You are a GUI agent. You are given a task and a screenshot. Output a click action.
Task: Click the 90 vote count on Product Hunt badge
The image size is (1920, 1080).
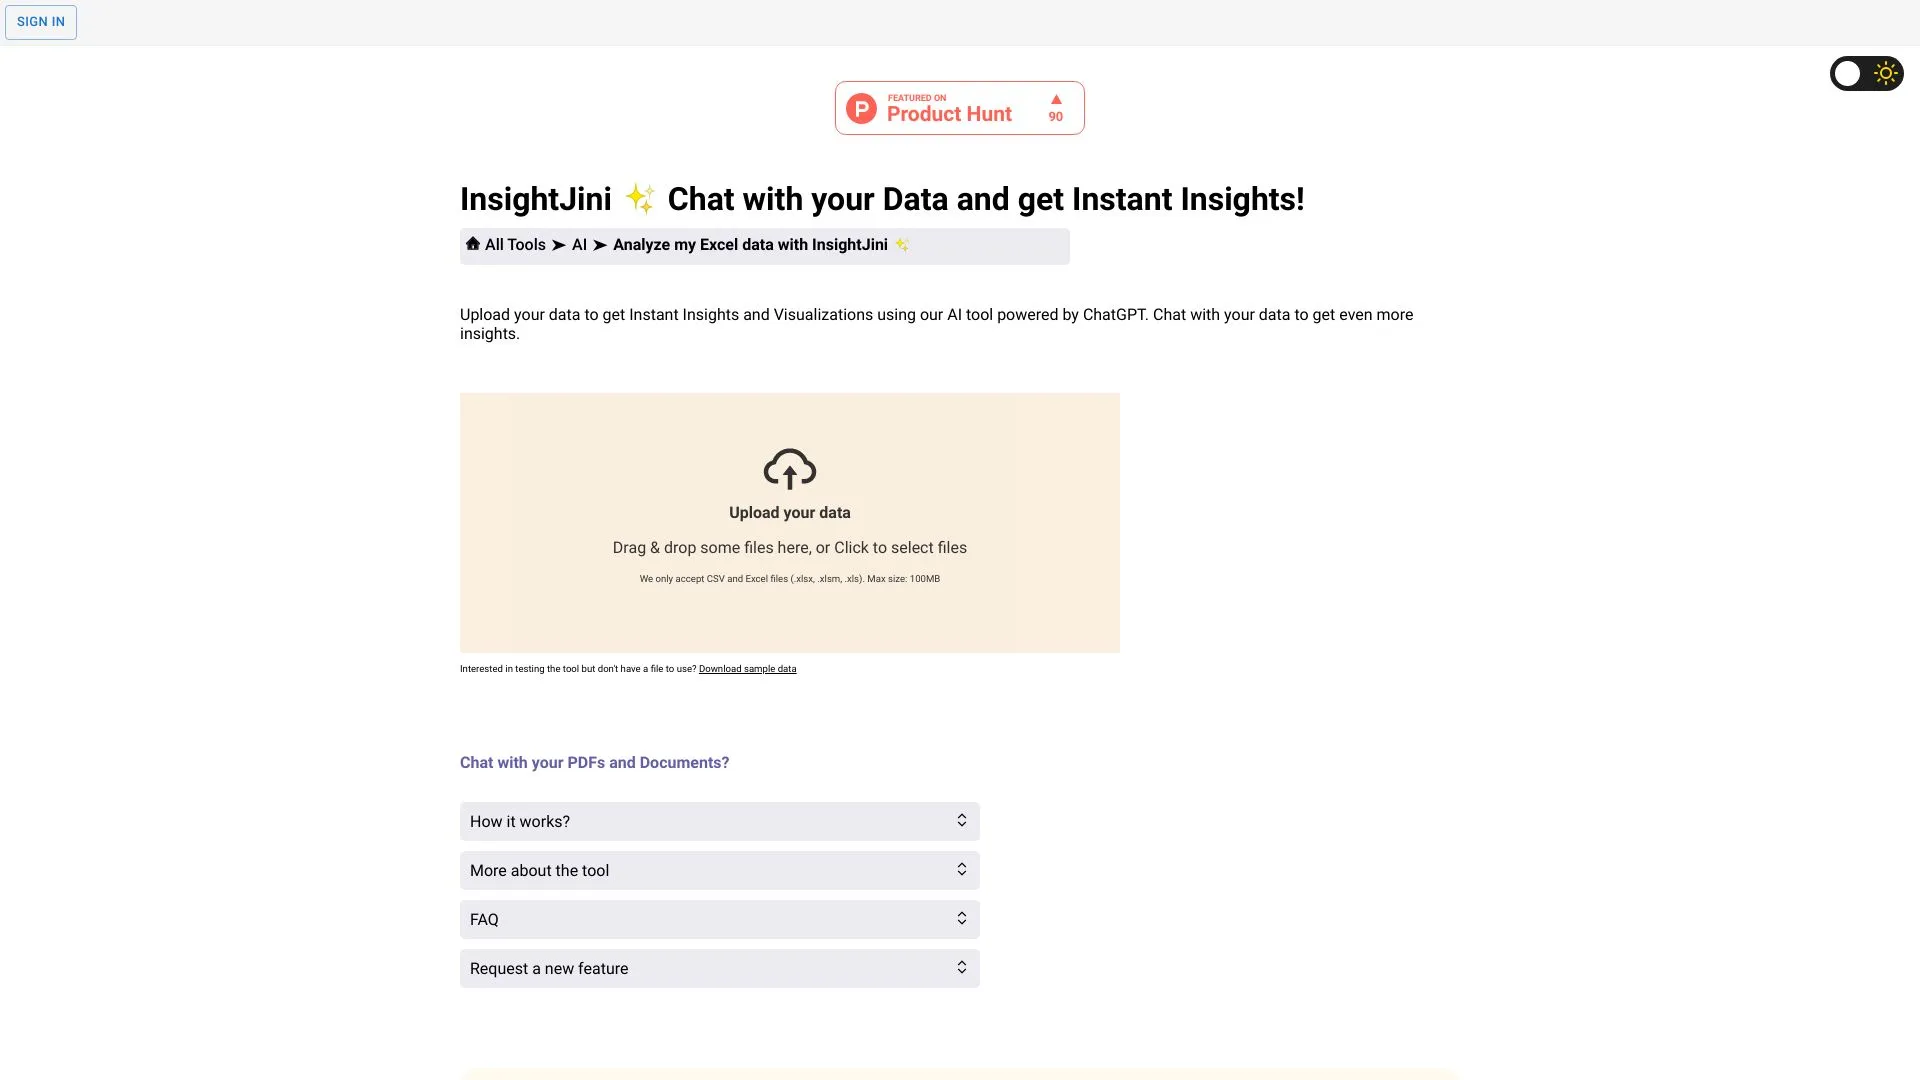pos(1055,116)
